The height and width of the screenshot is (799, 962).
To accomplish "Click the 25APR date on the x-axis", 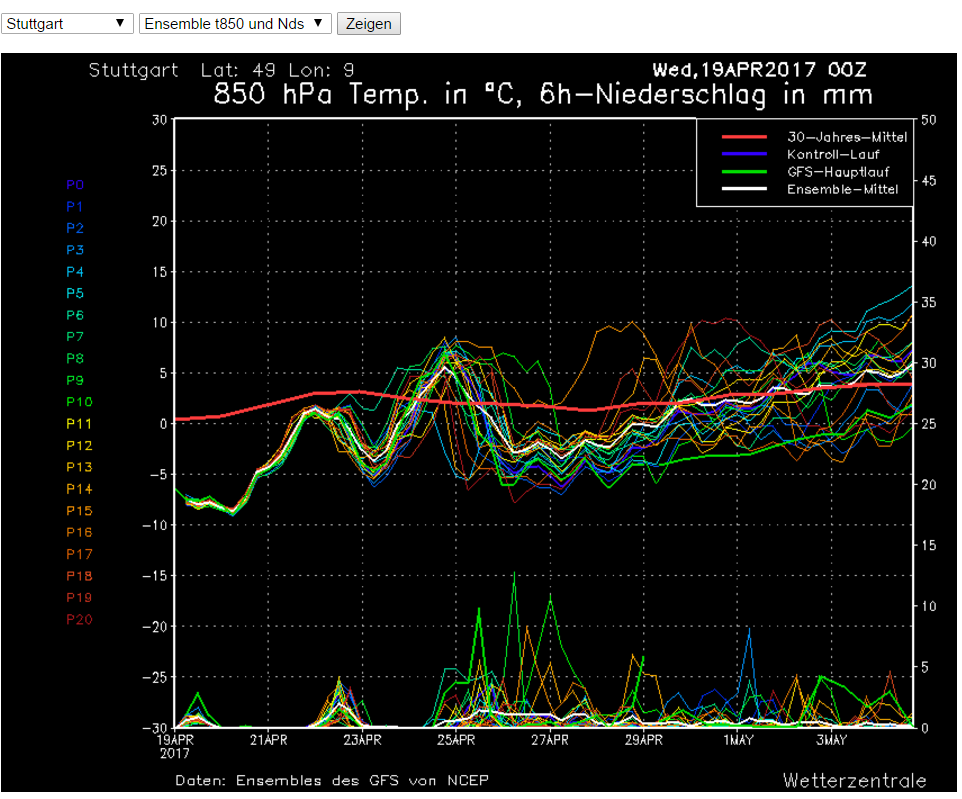I will pyautogui.click(x=456, y=740).
